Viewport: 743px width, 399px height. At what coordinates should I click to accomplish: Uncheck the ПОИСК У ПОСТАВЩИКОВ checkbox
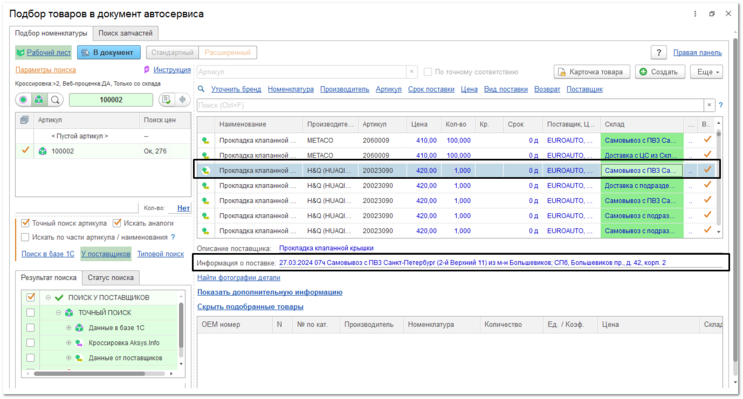[x=31, y=298]
